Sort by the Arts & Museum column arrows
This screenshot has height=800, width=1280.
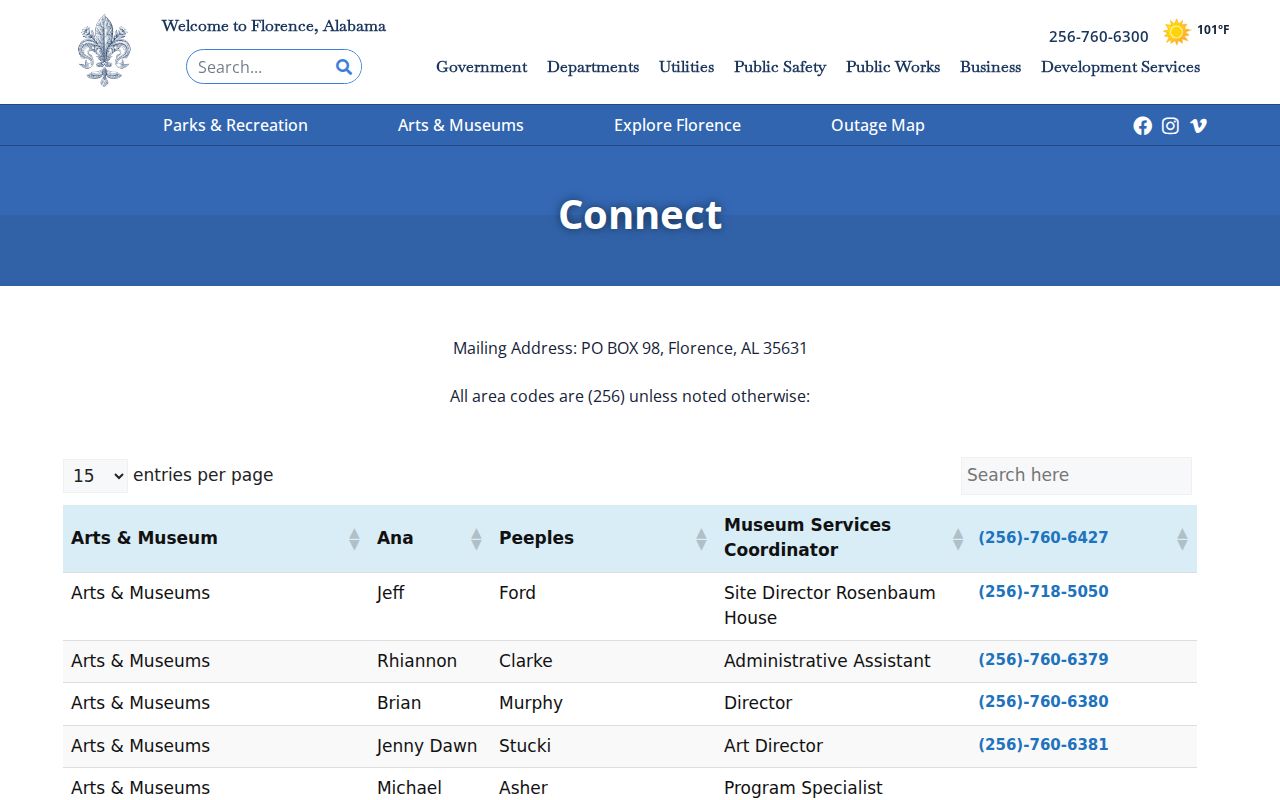[x=354, y=539]
